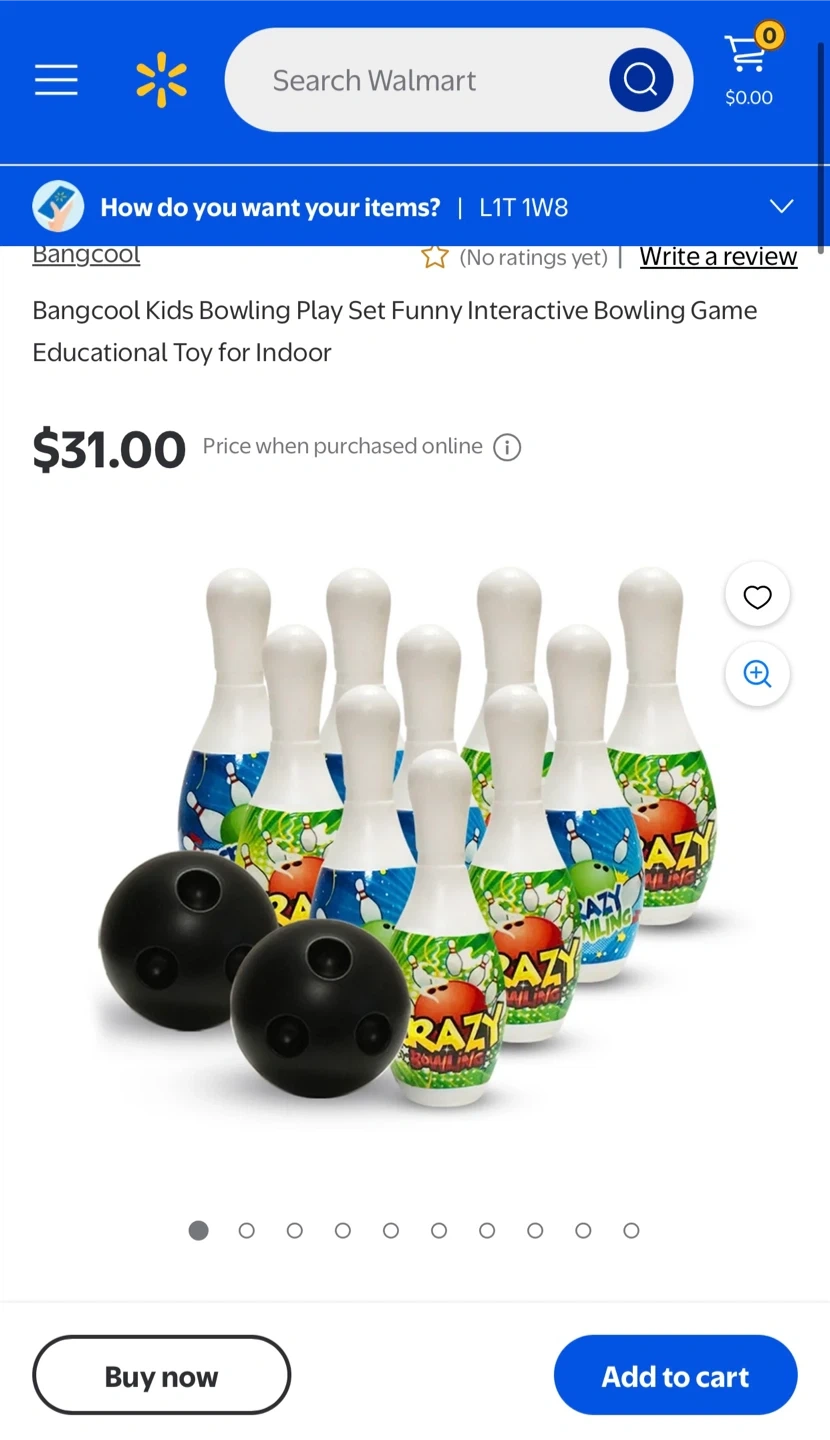Select the fifth image carousel dot
The height and width of the screenshot is (1440, 830).
[x=391, y=1231]
